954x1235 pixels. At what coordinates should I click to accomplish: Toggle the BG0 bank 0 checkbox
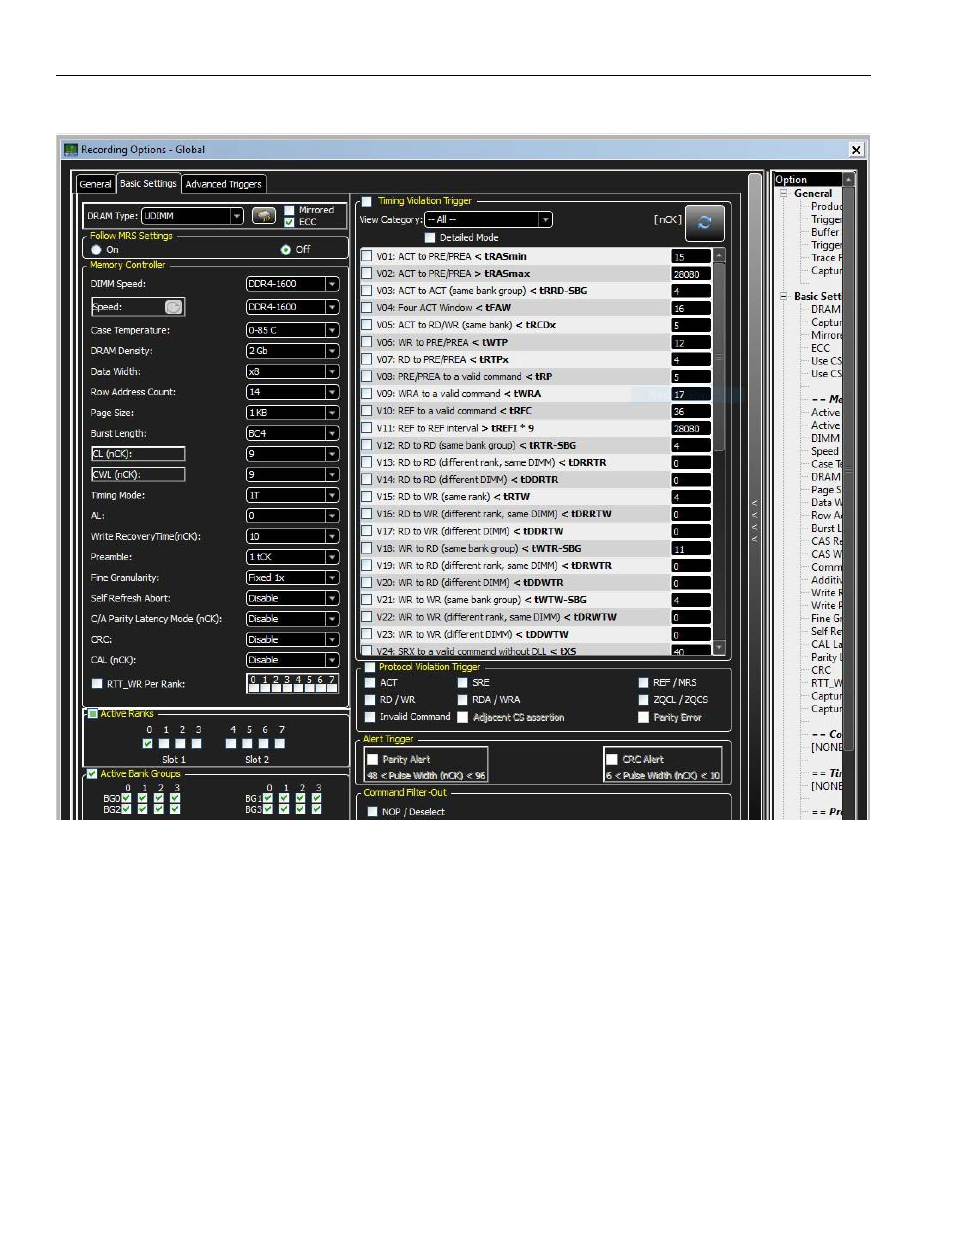[x=127, y=798]
